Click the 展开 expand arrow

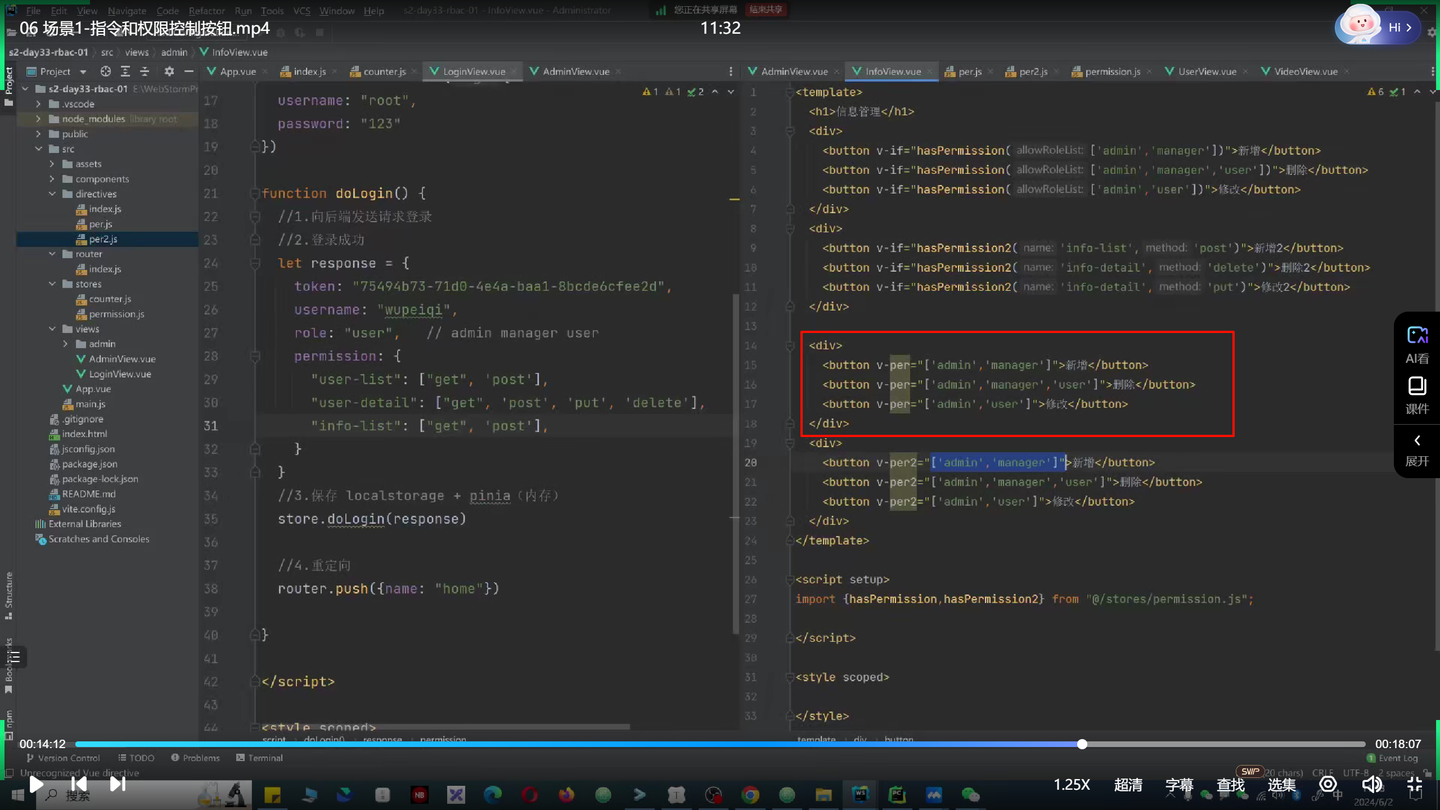click(x=1417, y=450)
